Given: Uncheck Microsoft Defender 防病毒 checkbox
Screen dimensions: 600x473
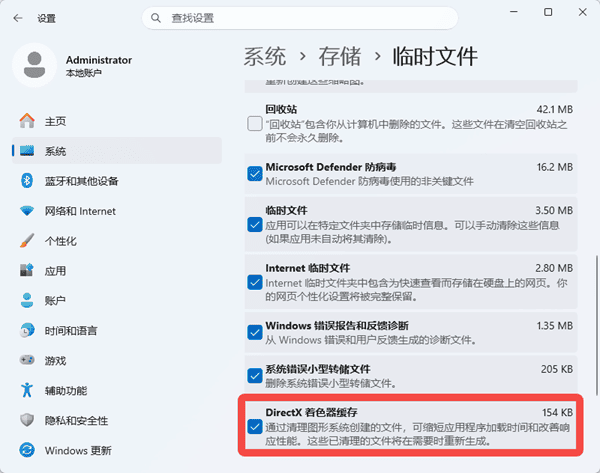Looking at the screenshot, I should pos(254,174).
